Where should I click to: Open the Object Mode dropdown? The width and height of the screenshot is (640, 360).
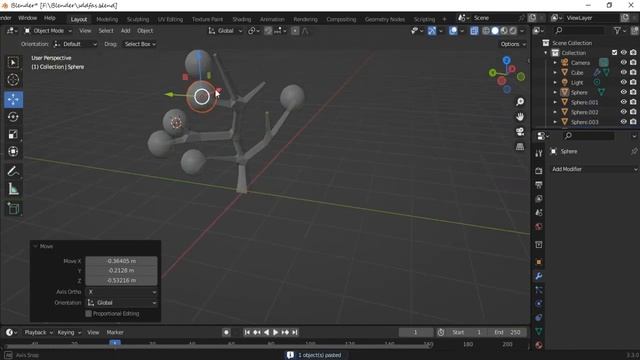[x=48, y=31]
